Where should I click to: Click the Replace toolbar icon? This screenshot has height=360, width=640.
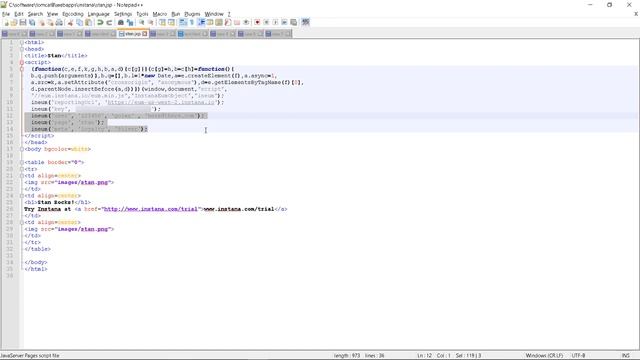[x=130, y=22]
